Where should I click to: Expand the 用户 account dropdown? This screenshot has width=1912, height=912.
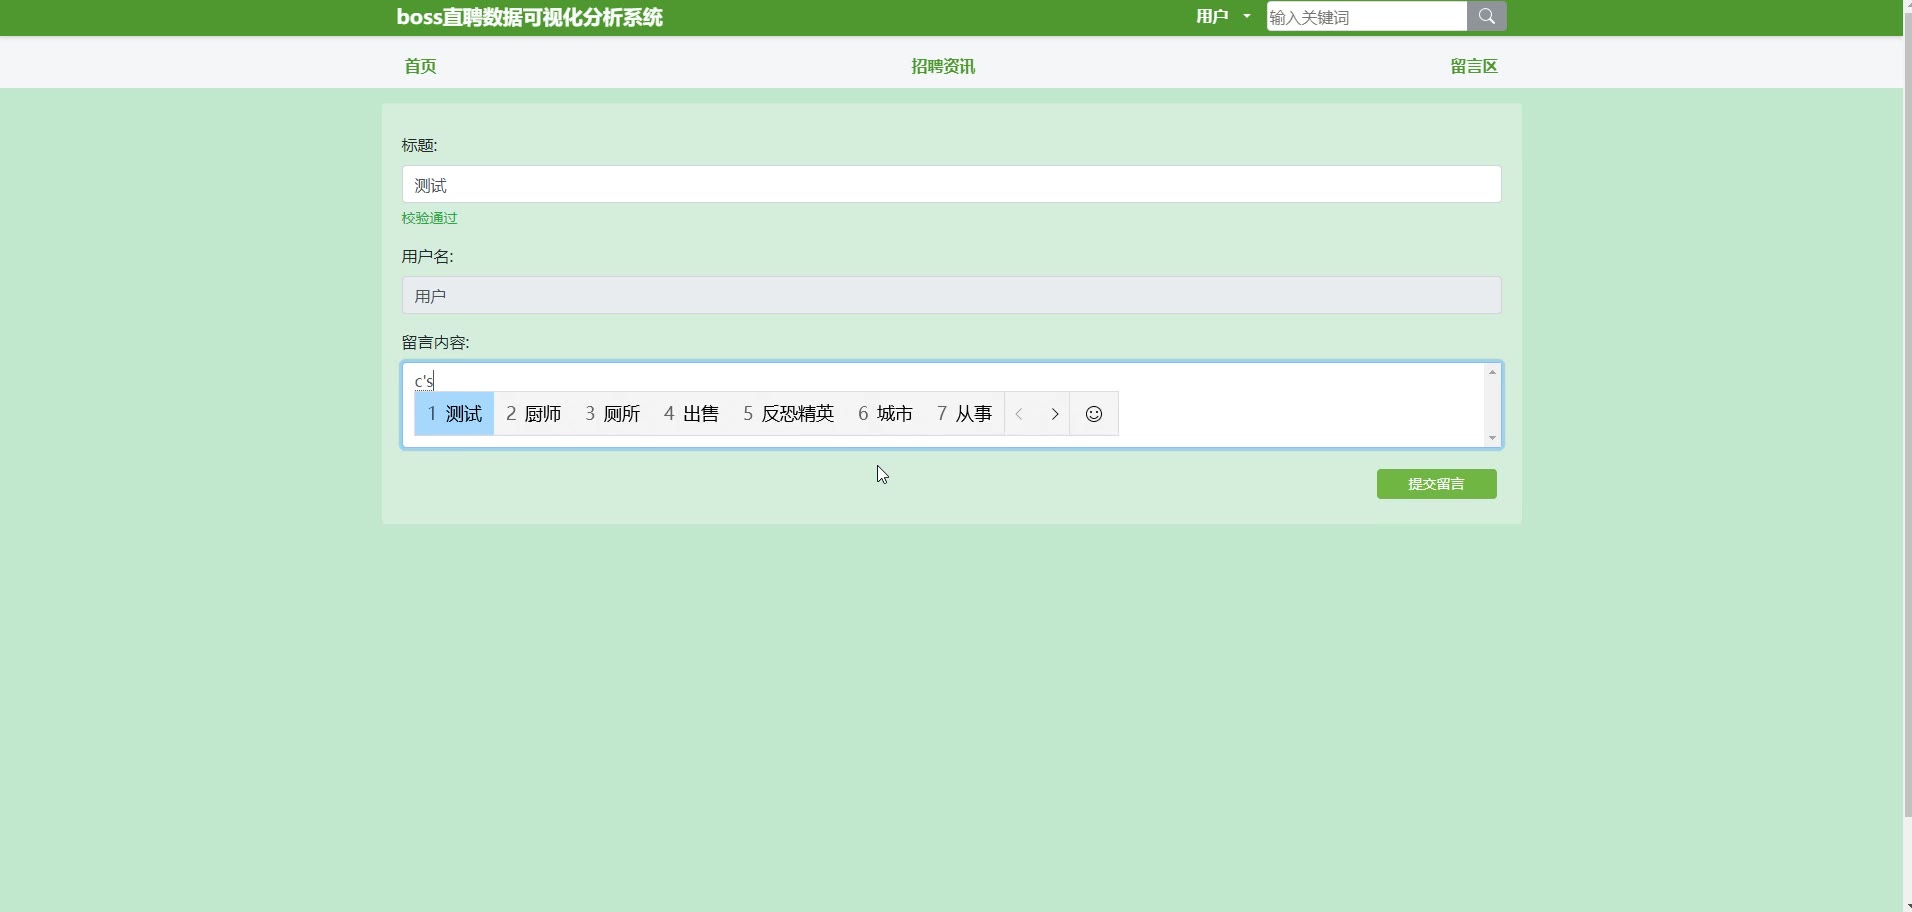pyautogui.click(x=1223, y=16)
